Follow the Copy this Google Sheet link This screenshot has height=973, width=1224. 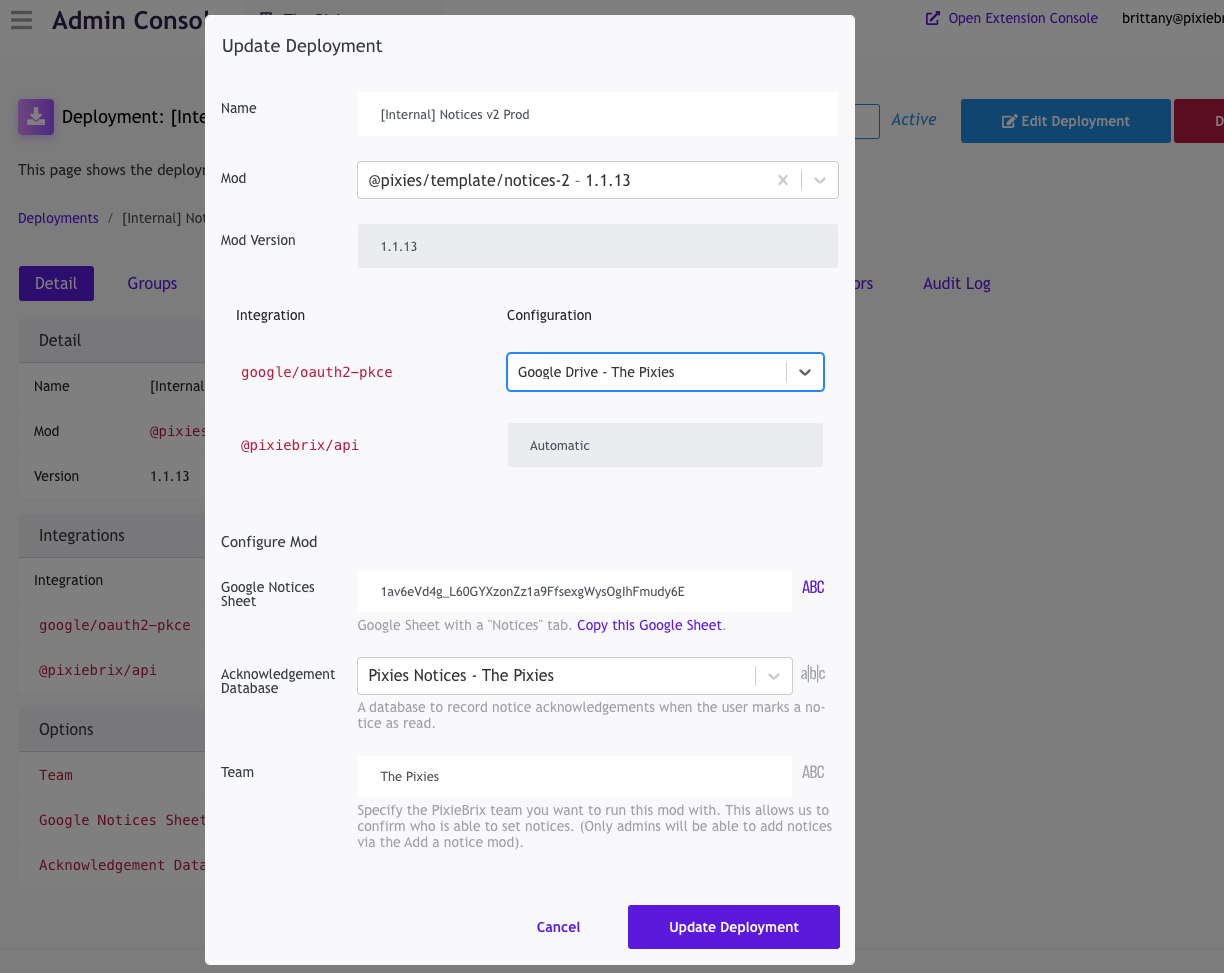point(649,625)
